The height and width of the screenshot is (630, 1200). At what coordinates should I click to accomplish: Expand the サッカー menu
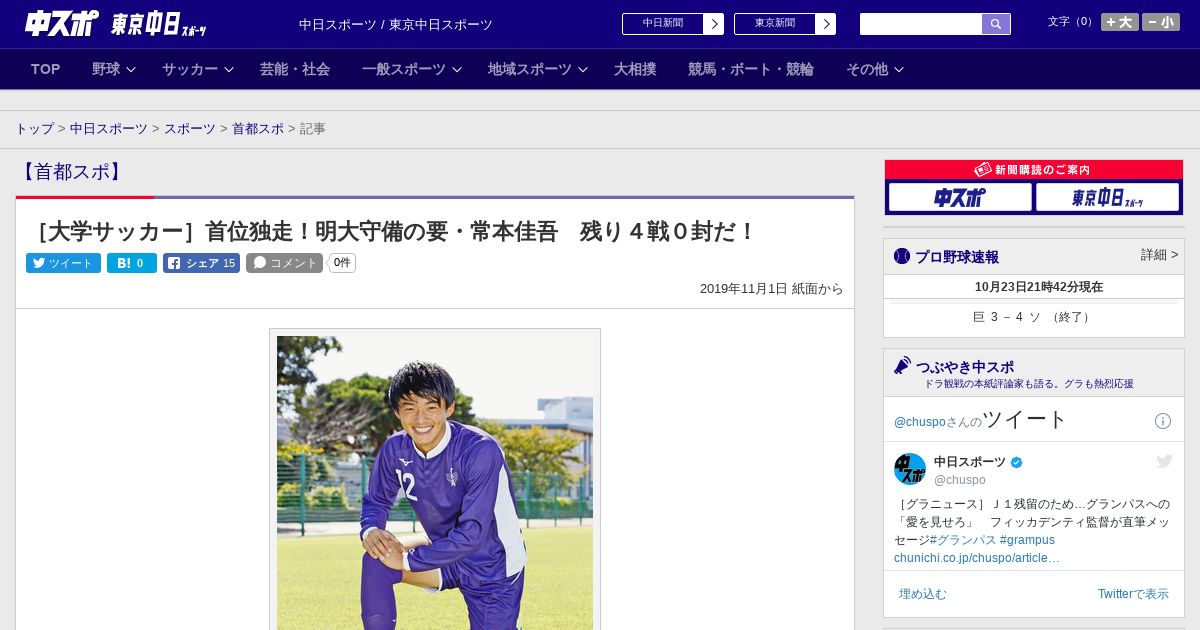198,69
